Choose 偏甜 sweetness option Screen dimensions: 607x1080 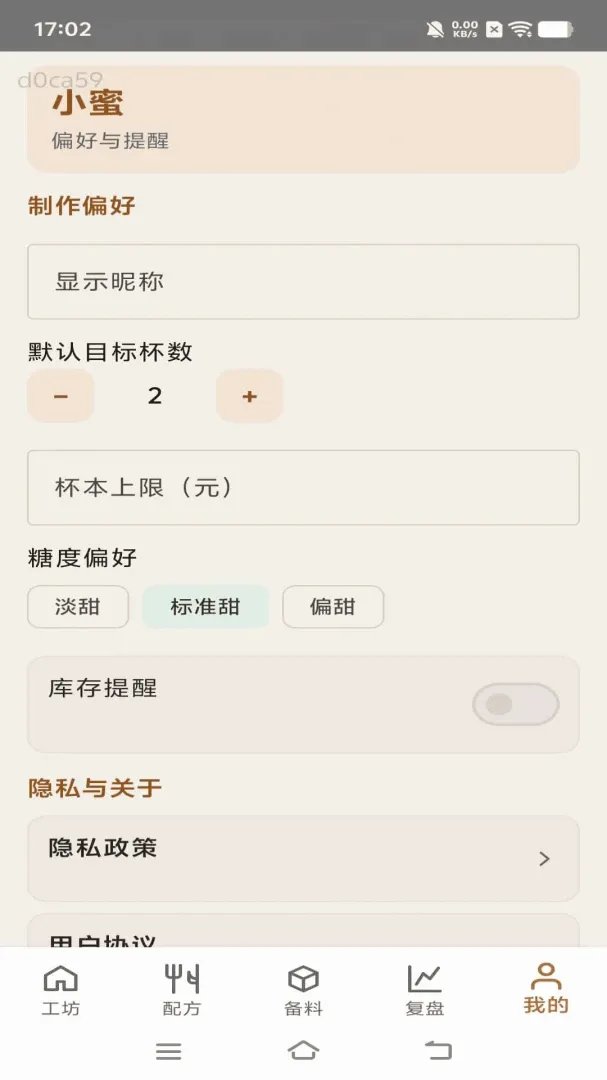(333, 607)
